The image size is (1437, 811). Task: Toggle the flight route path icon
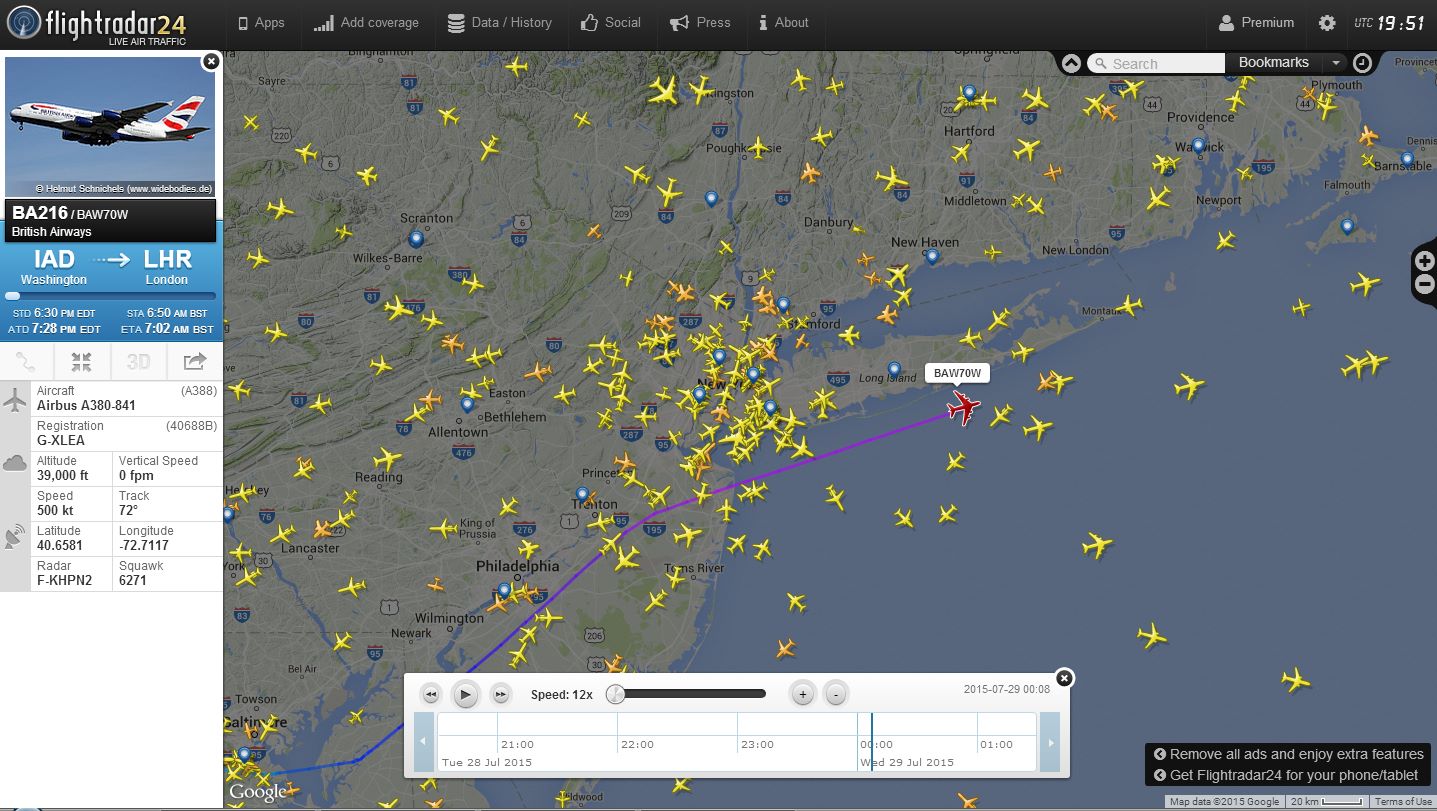click(x=27, y=361)
